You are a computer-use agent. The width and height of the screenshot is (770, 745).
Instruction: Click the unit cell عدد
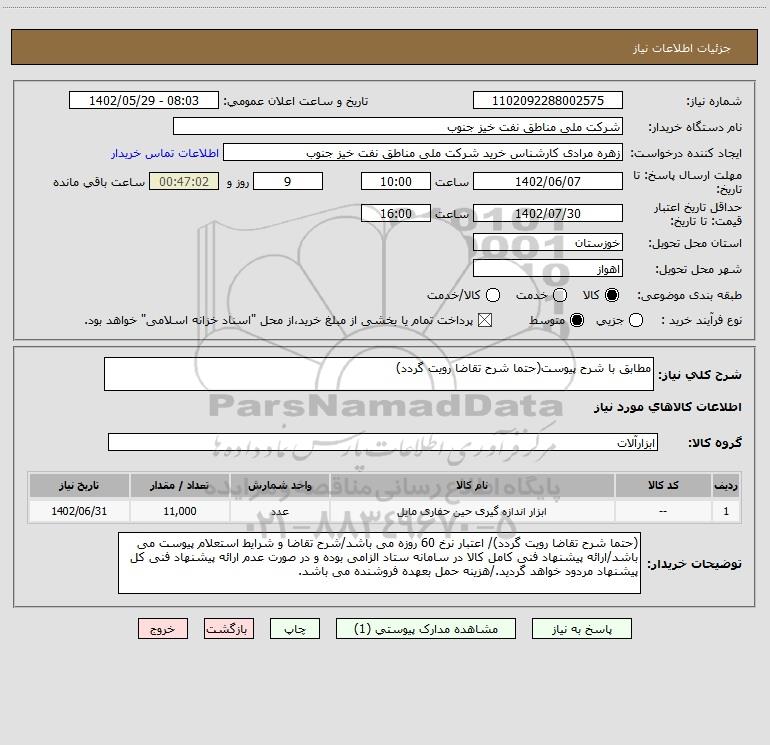tap(279, 511)
